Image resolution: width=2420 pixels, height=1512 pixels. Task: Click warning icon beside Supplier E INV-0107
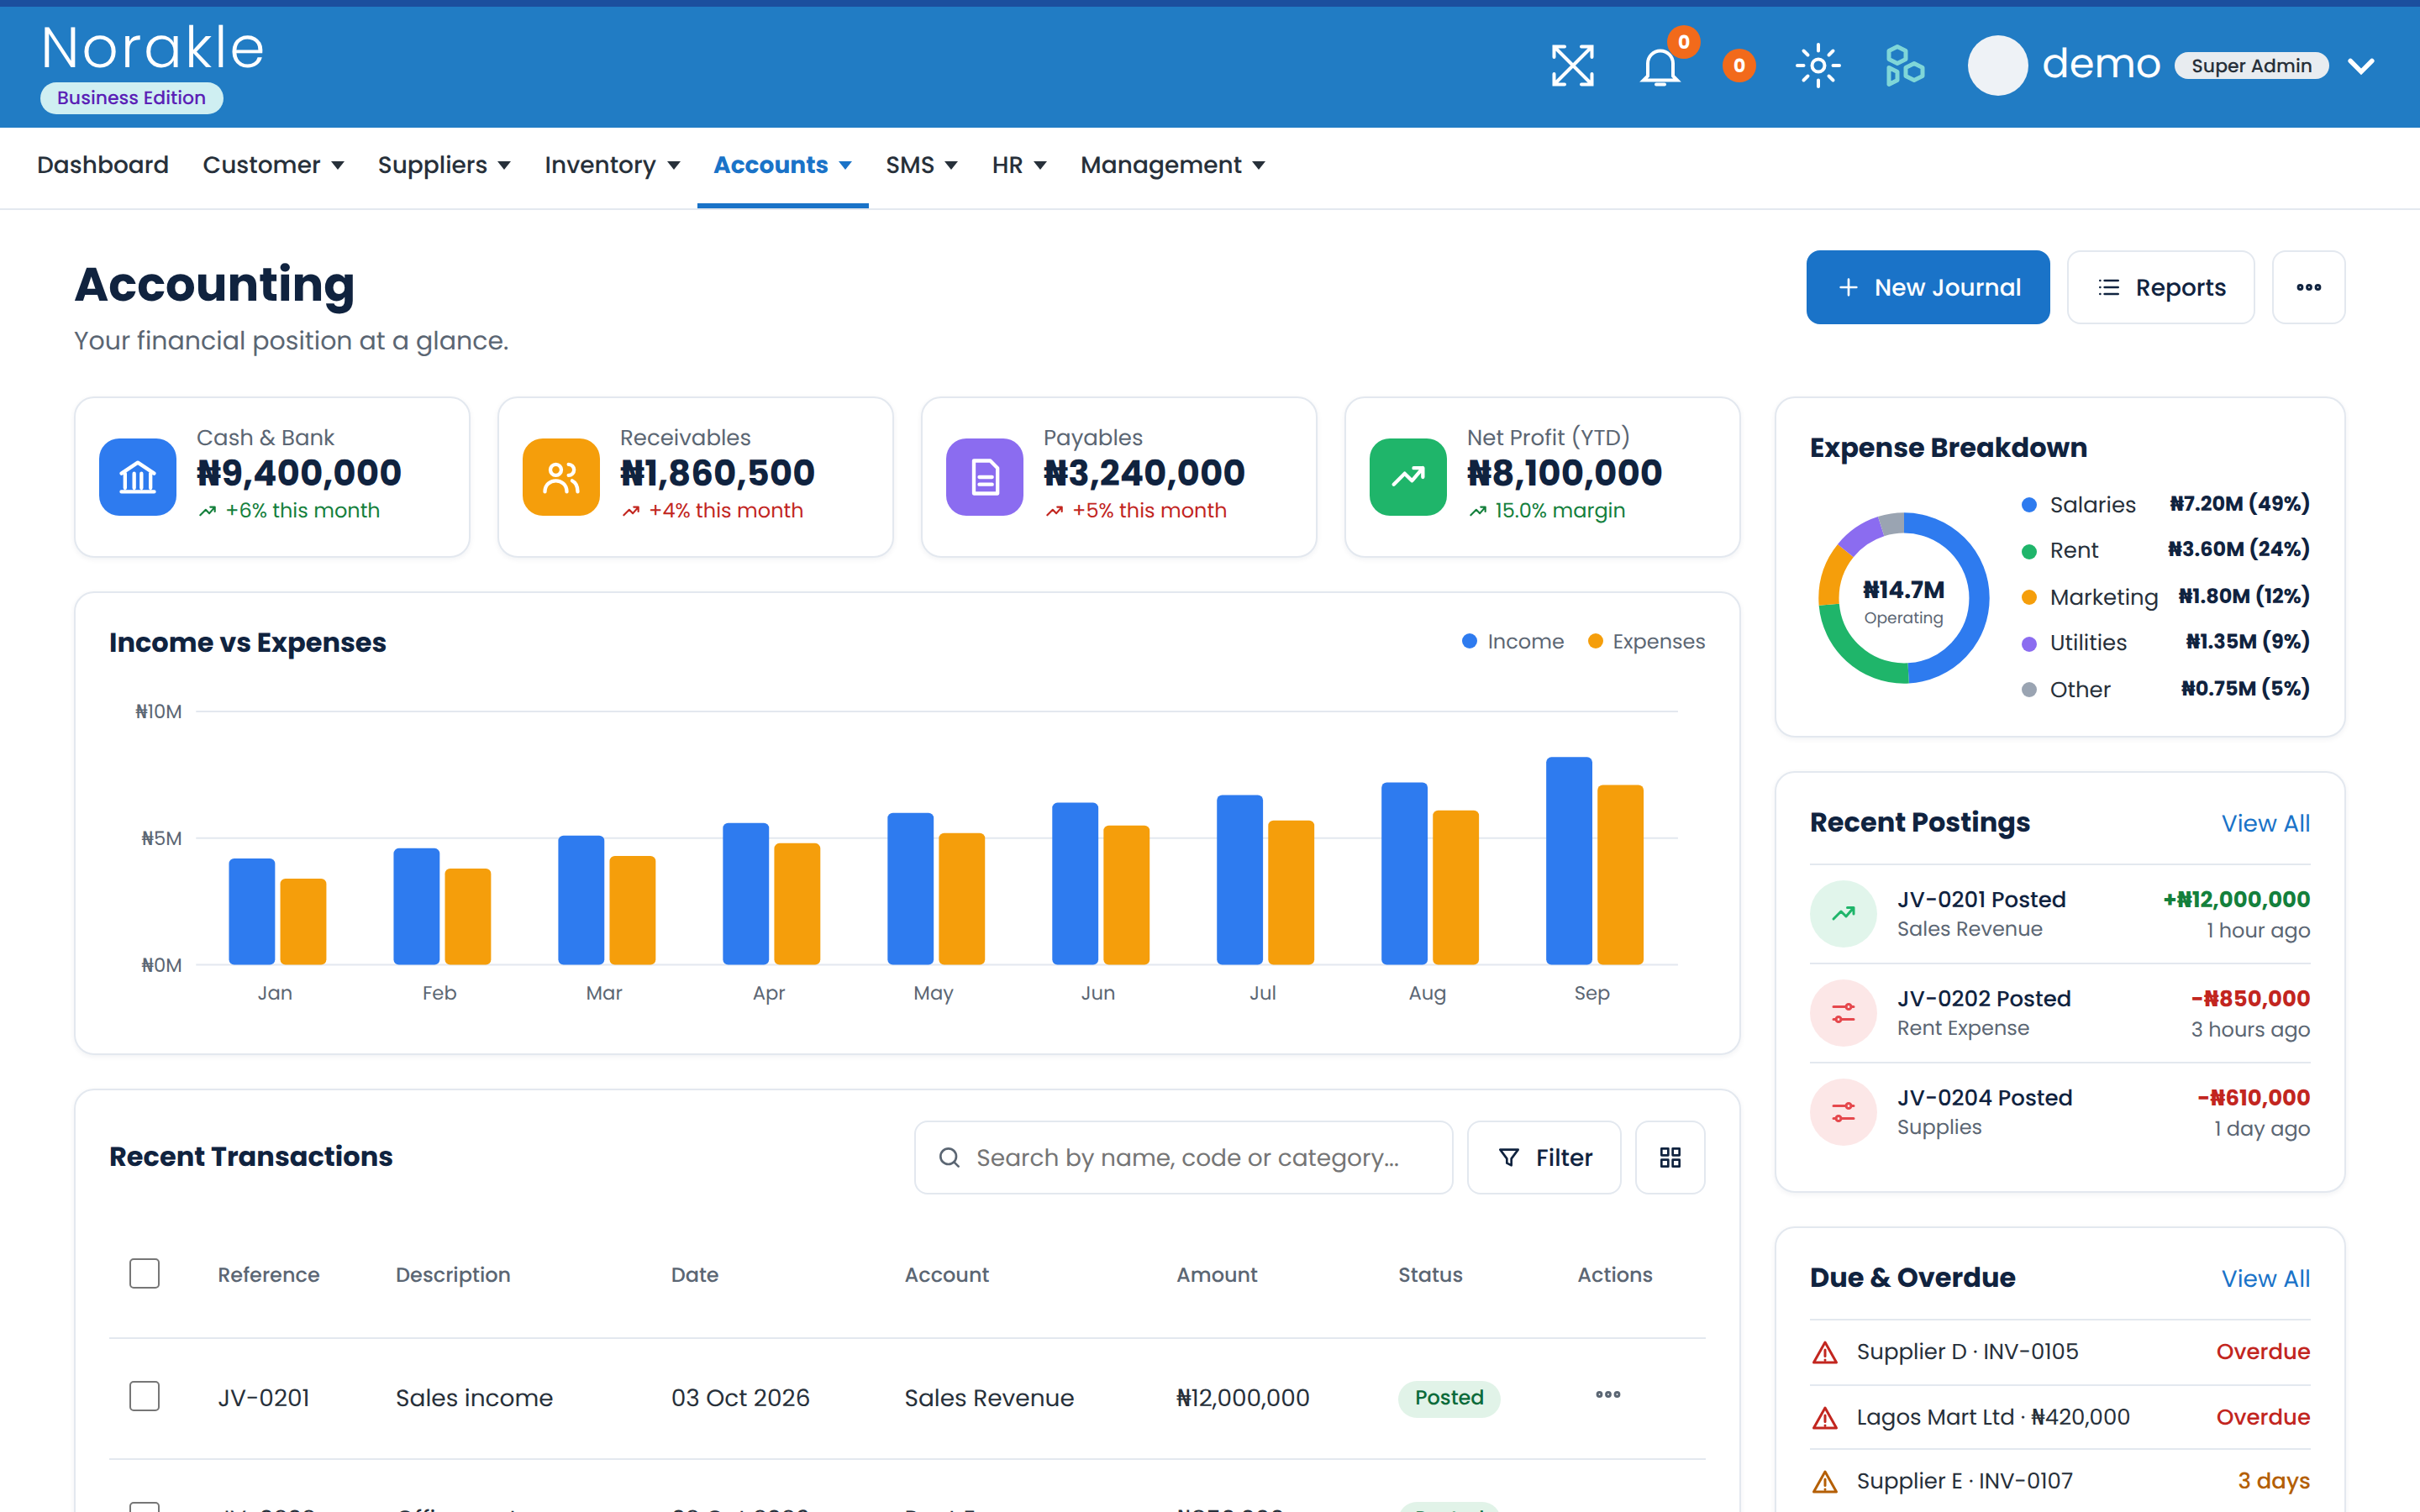tap(1825, 1482)
